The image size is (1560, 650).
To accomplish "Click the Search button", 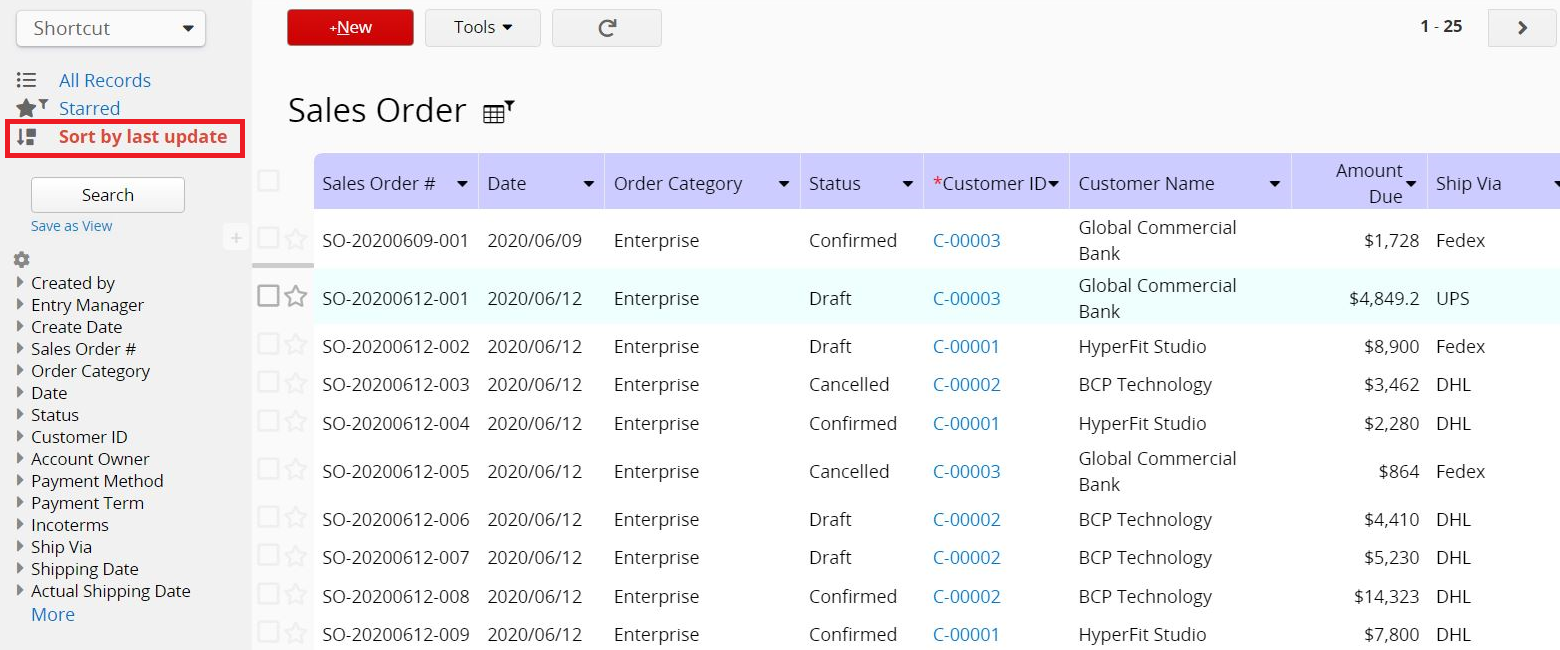I will tap(108, 195).
